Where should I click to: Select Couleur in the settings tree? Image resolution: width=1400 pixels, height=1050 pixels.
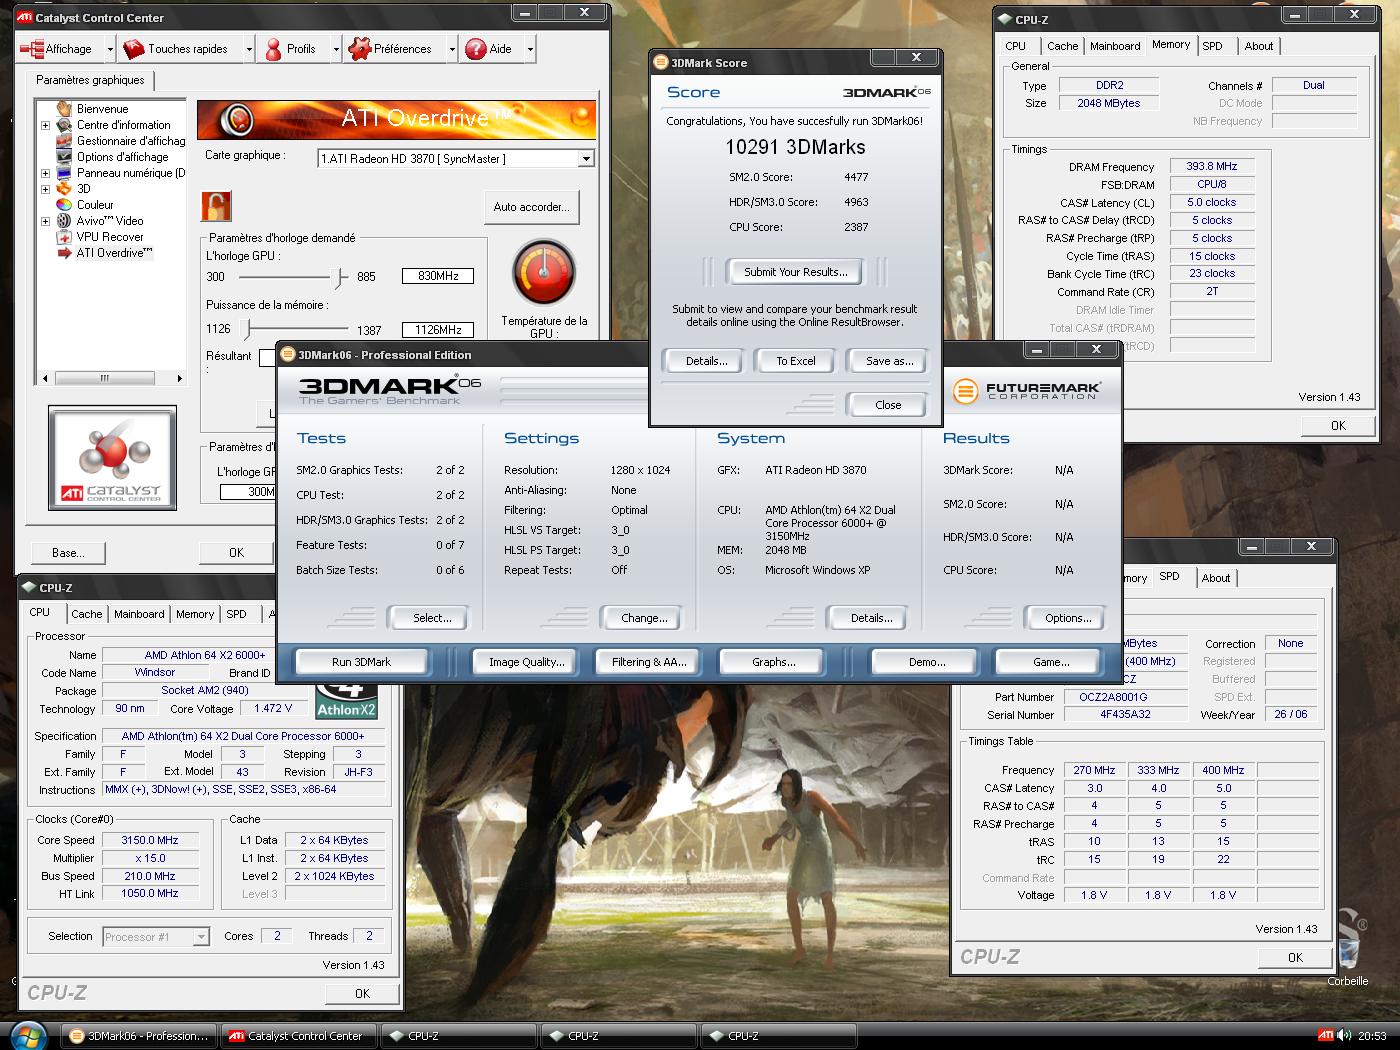pos(95,205)
